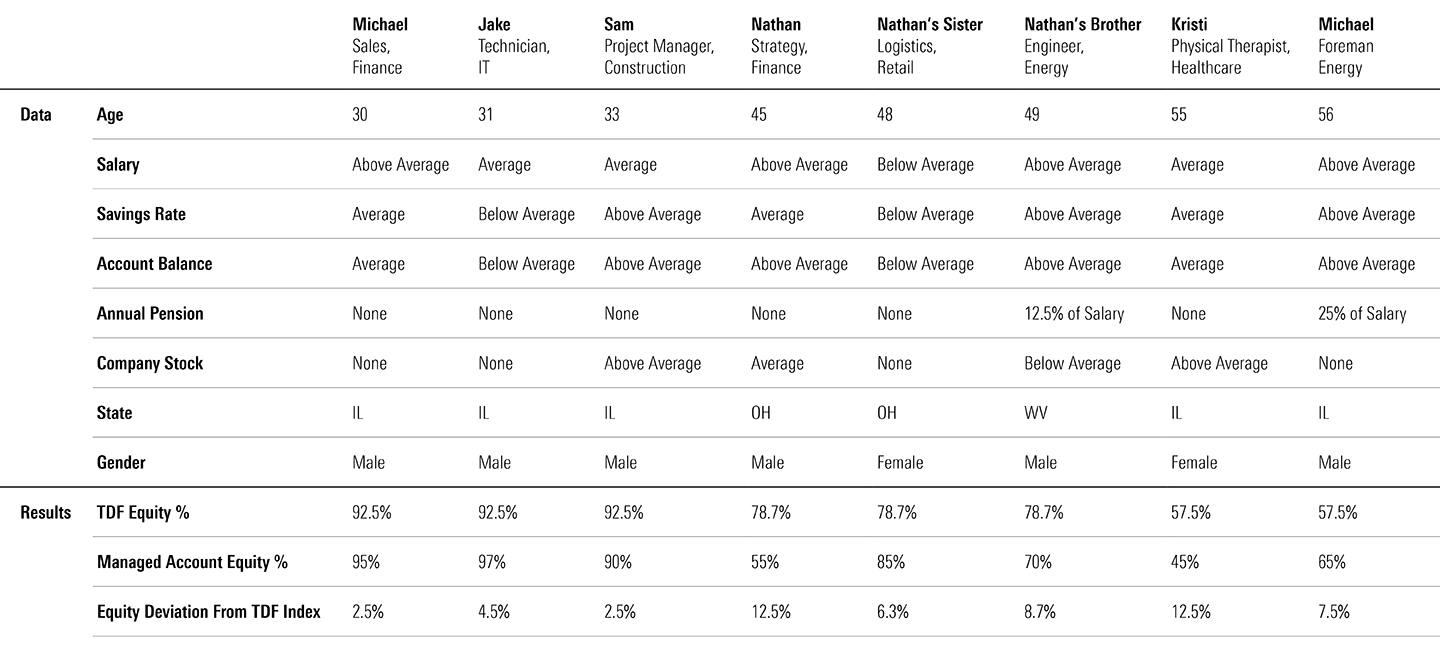Screen dimensions: 1440x660
Task: Click the "12.5% of Salary" pension cell
Action: [1074, 313]
